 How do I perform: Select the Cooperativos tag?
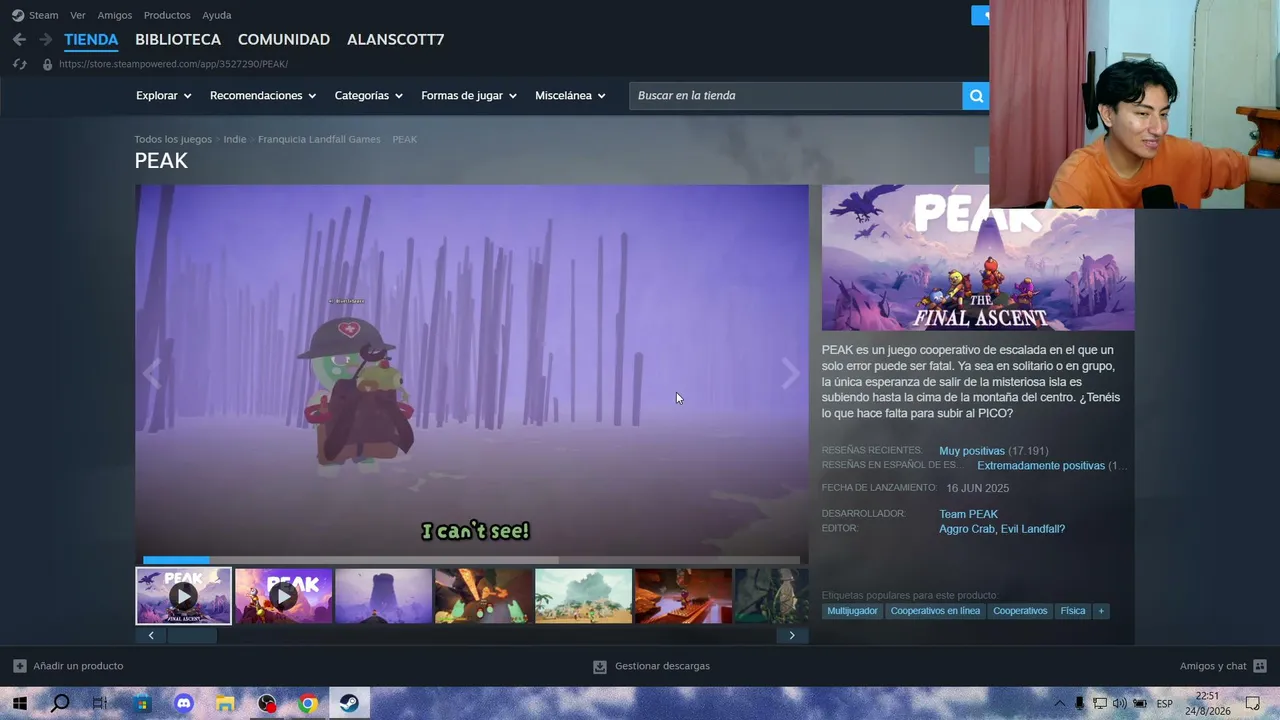1020,611
